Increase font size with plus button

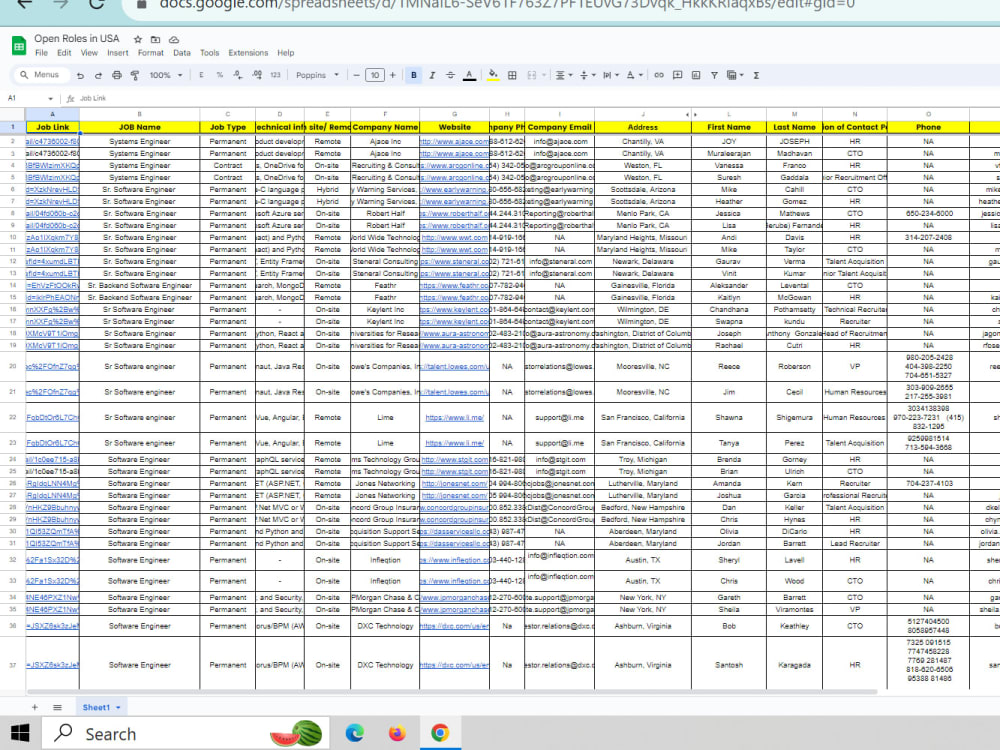click(x=393, y=75)
